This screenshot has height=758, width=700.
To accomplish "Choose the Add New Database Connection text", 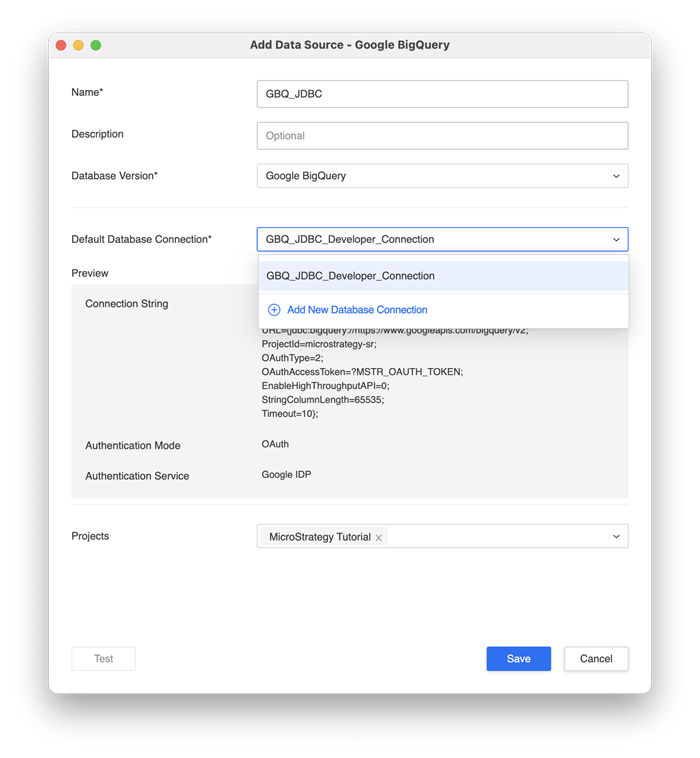I will click(357, 310).
